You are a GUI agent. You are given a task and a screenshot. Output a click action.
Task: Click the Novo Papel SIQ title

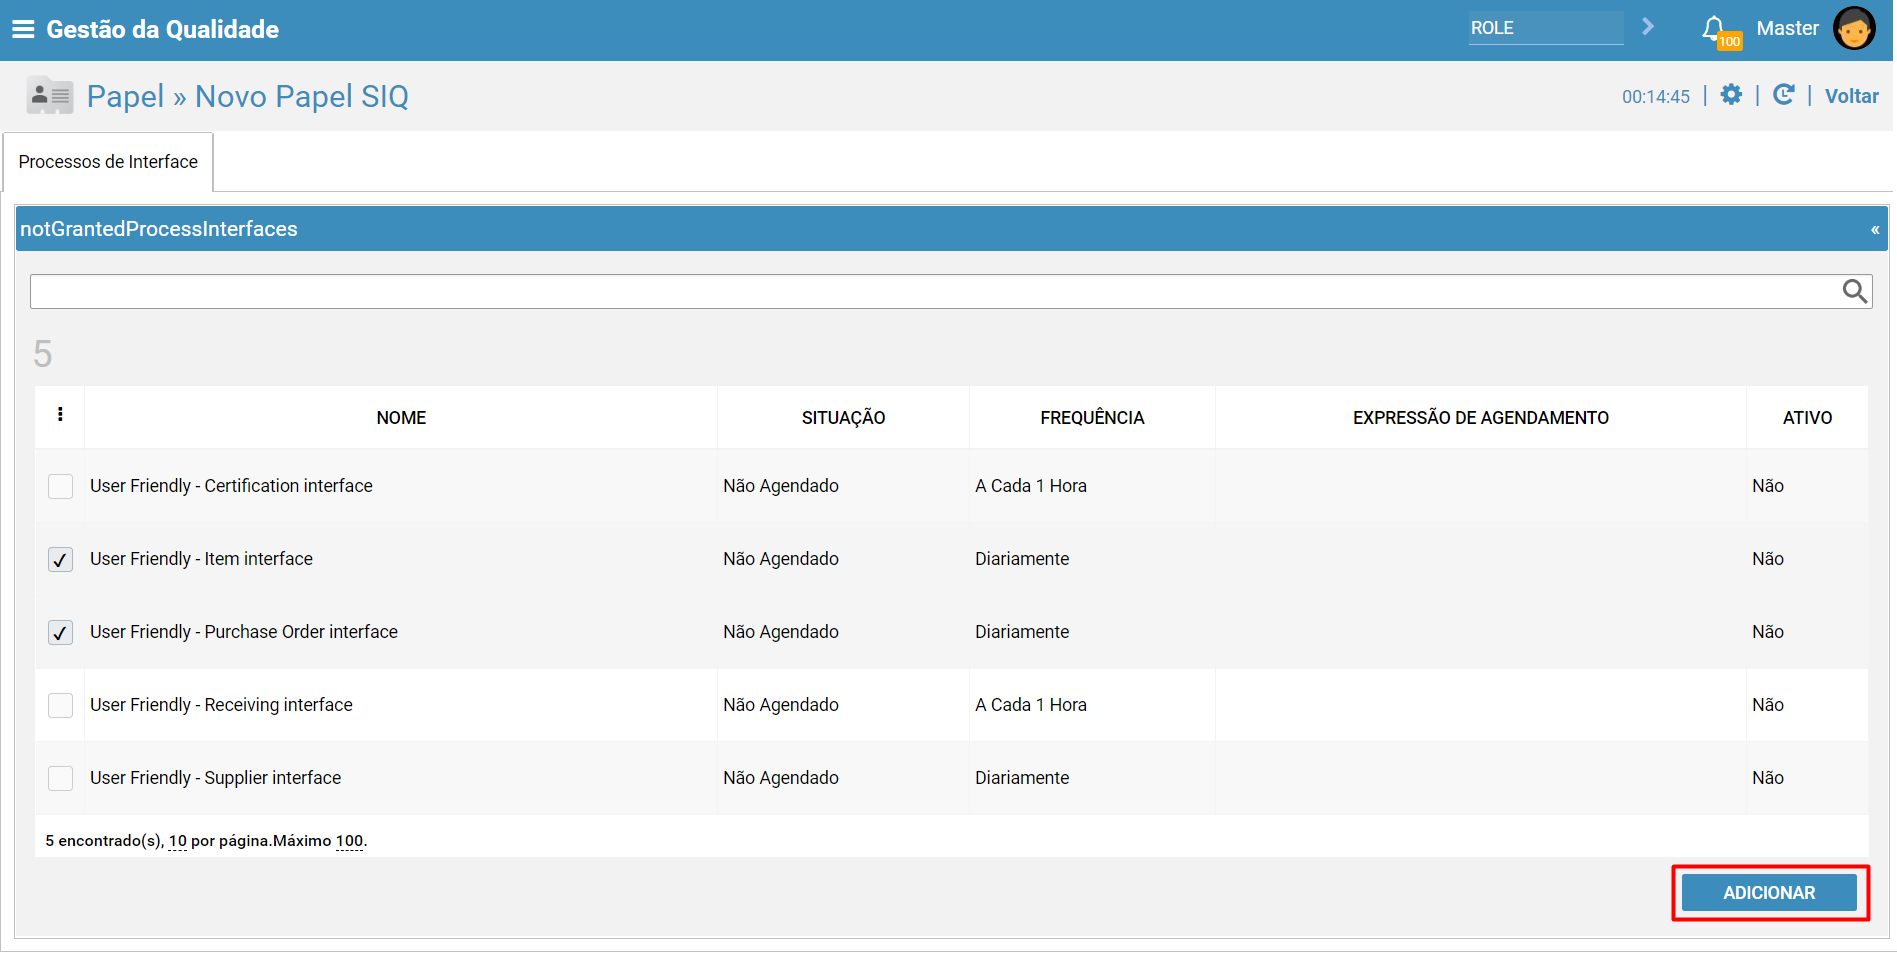(x=301, y=96)
